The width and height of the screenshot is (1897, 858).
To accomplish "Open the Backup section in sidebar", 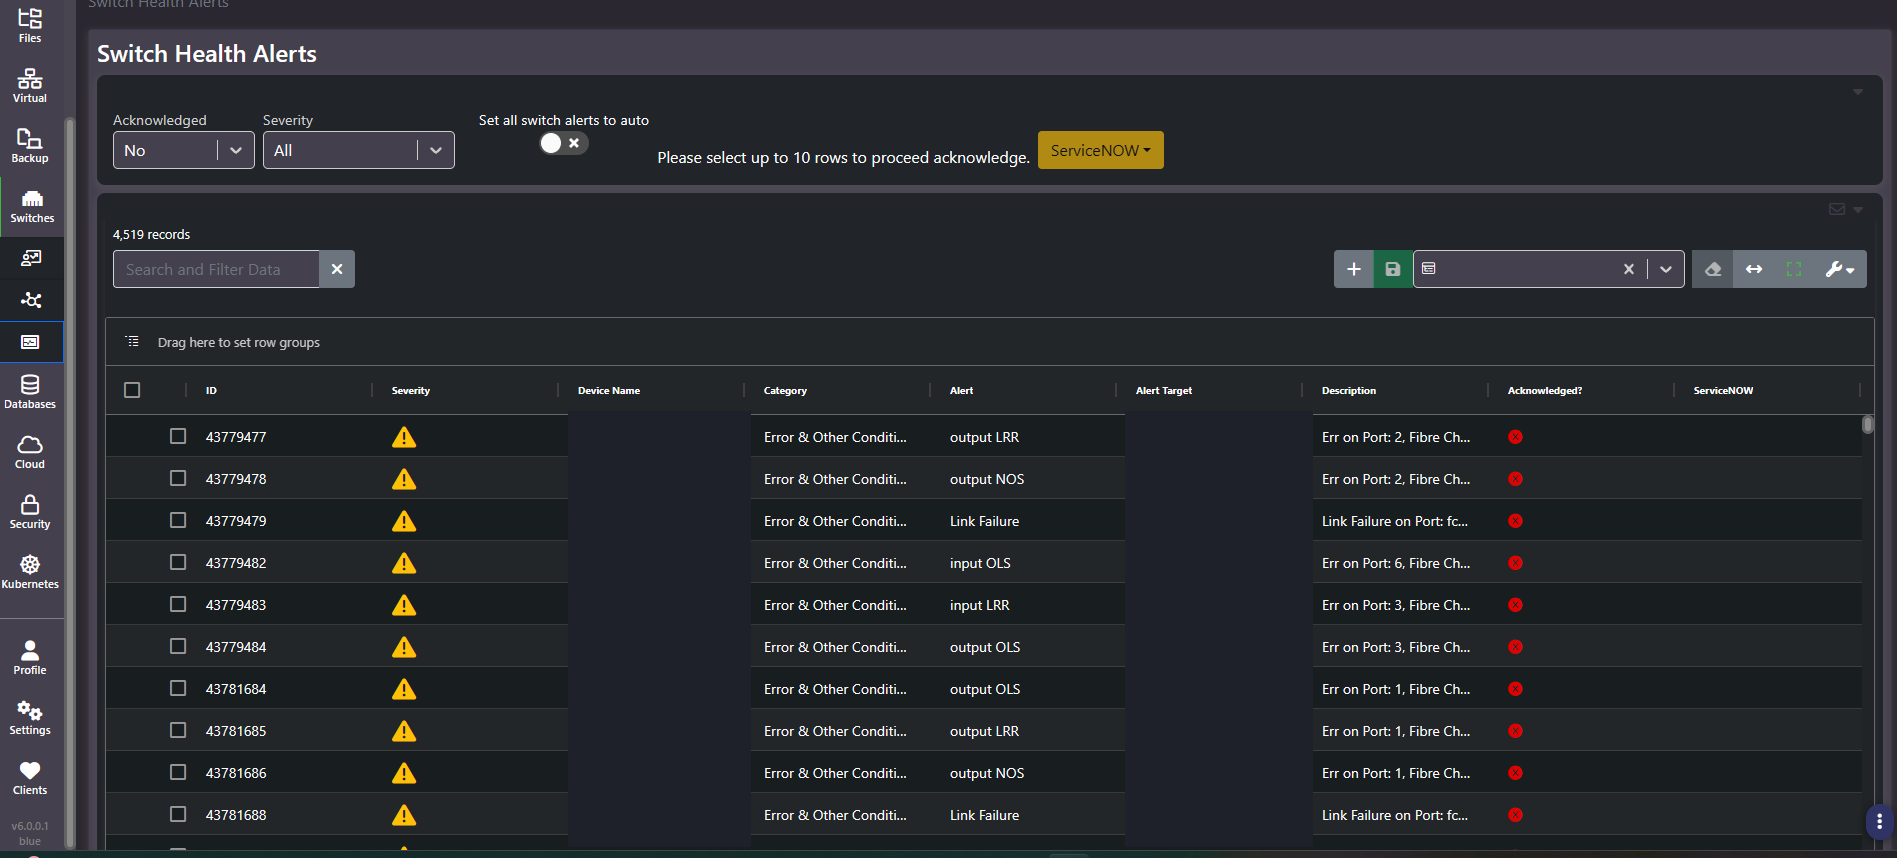I will (30, 145).
